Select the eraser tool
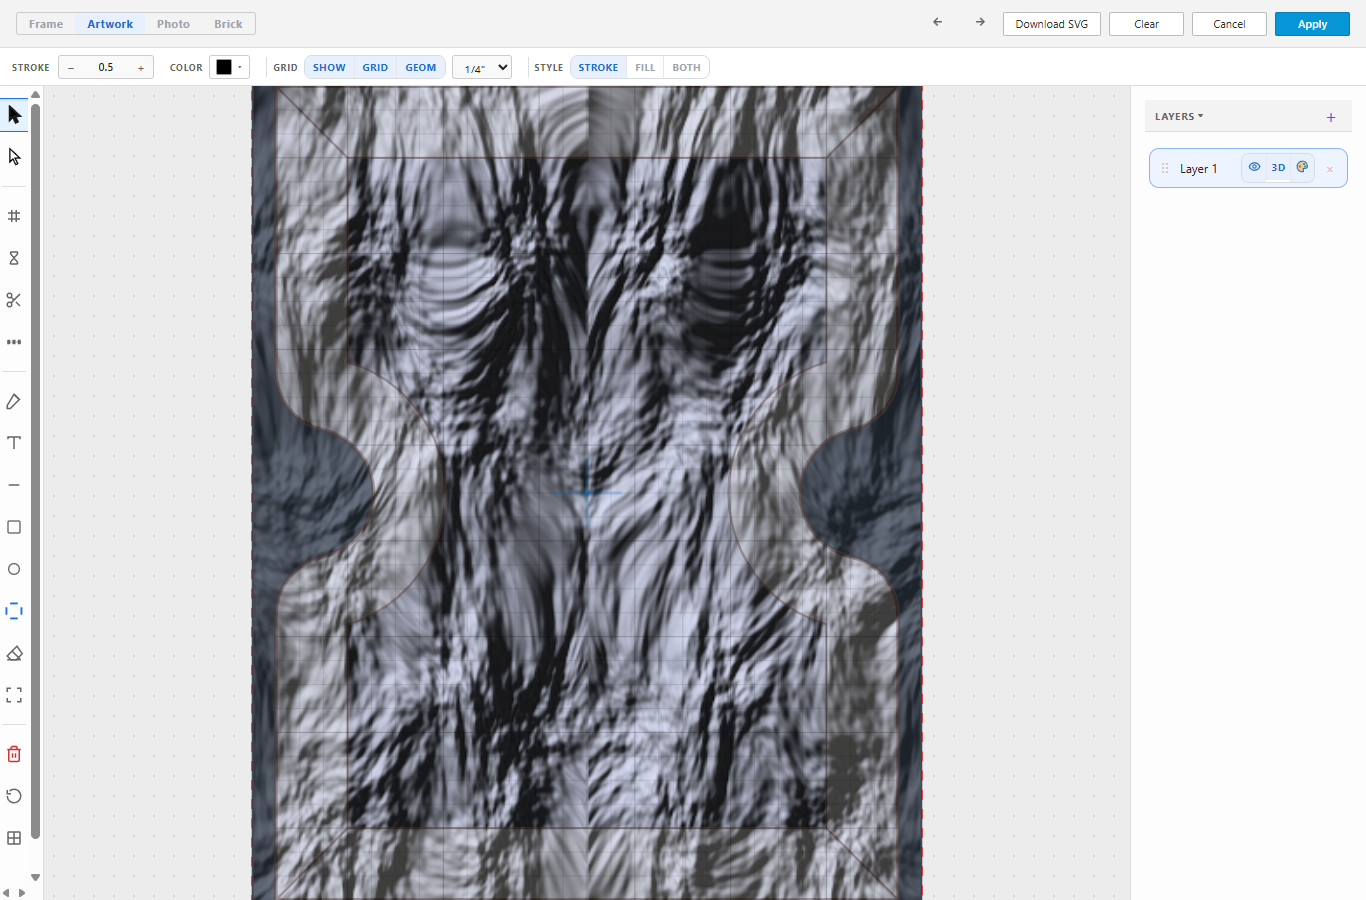Viewport: 1366px width, 900px height. [14, 653]
